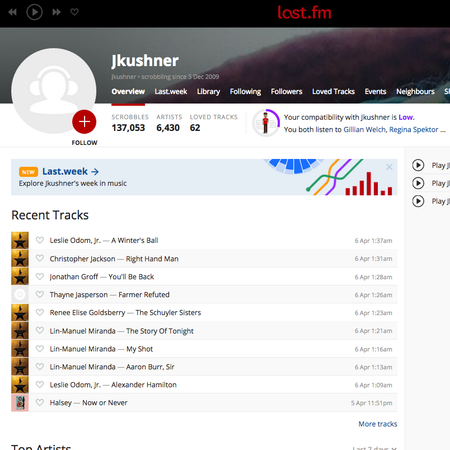
Task: Open album art for Alexander Hamilton
Action: (x=20, y=384)
